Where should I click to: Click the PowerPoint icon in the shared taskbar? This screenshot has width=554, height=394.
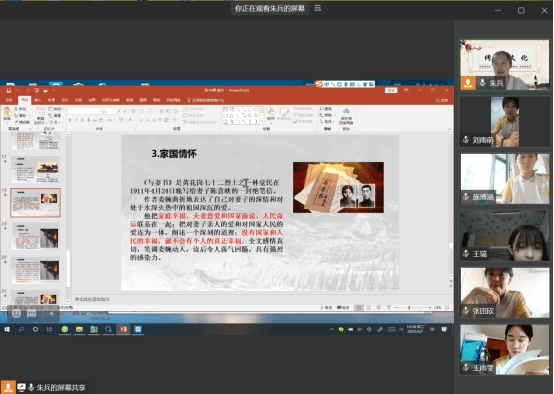[x=123, y=329]
